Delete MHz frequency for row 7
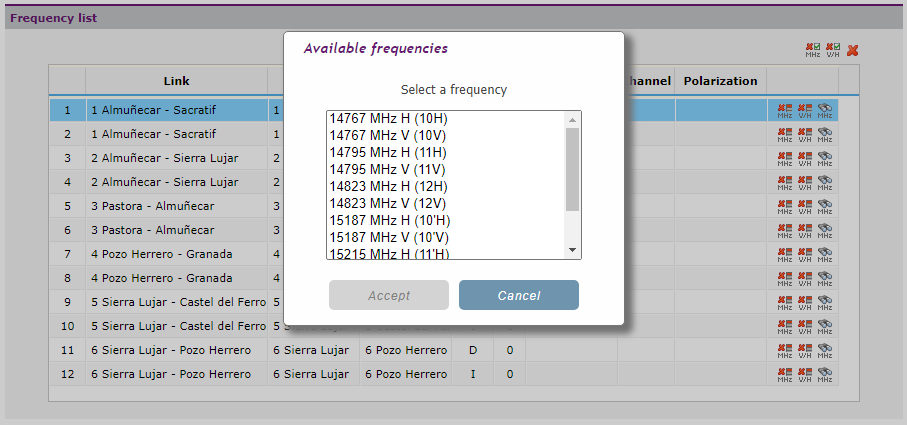Viewport: 907px width, 425px height. [785, 254]
